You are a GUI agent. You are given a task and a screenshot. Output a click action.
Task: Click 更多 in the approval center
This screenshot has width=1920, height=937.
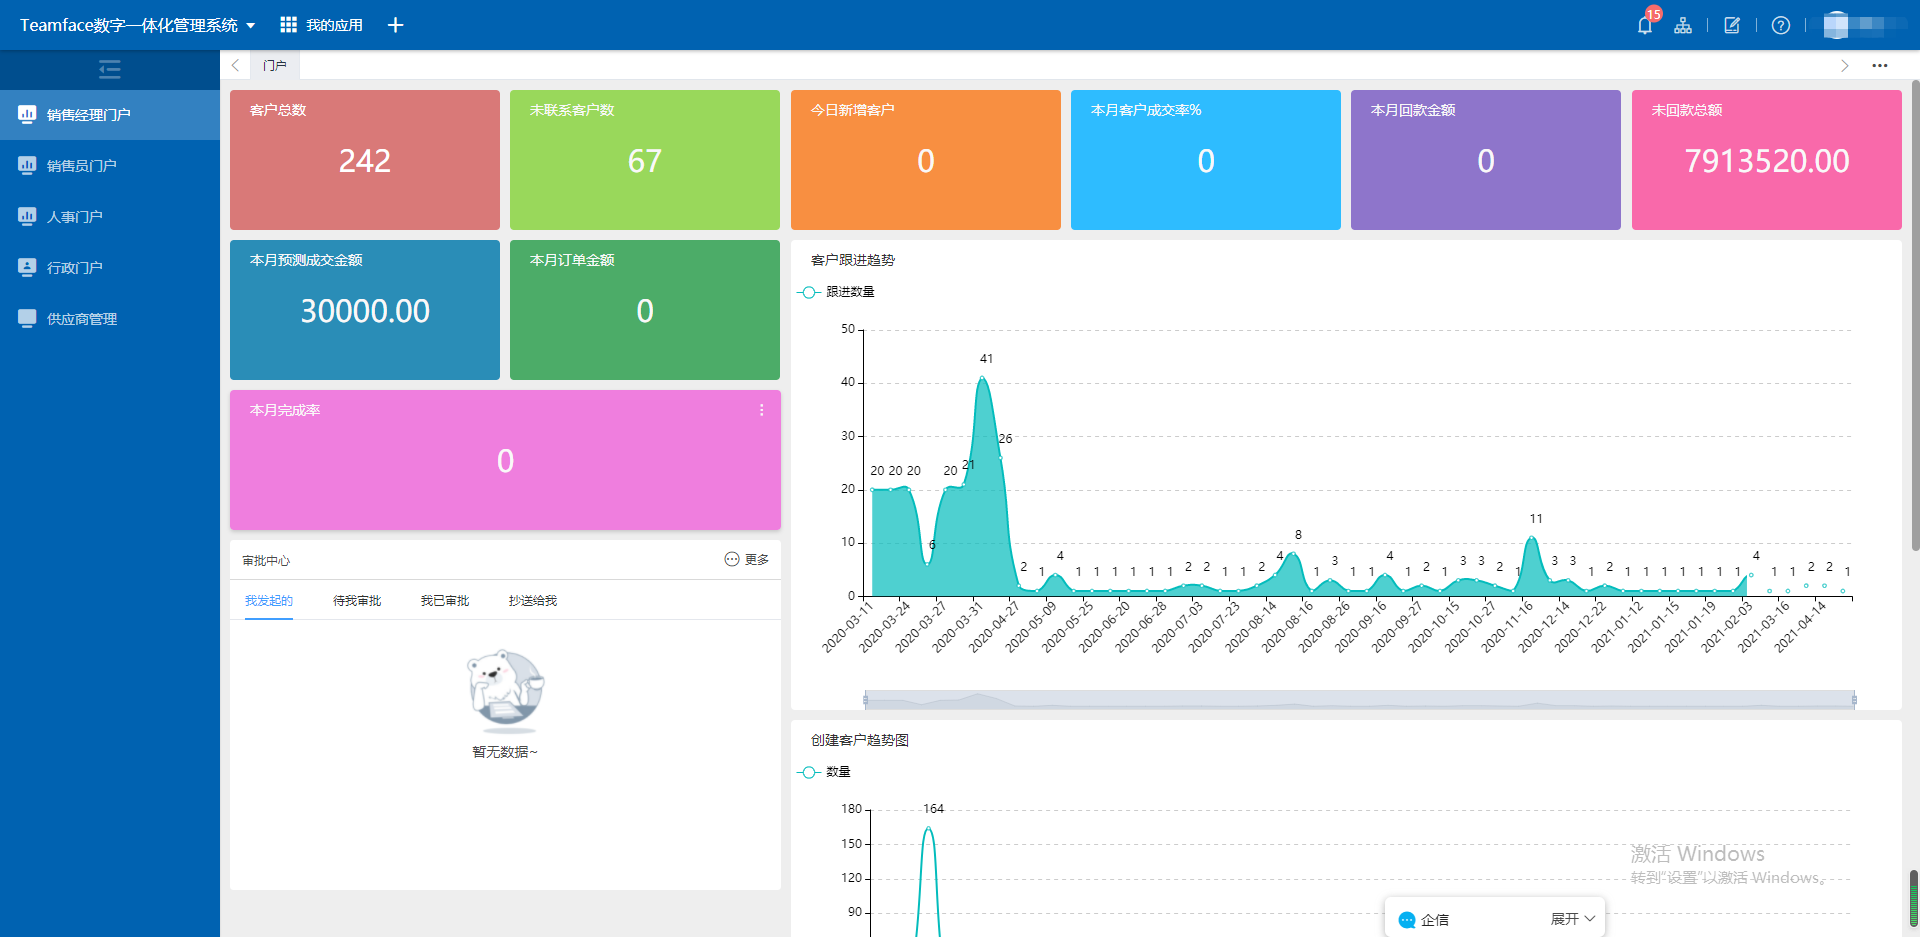[746, 560]
